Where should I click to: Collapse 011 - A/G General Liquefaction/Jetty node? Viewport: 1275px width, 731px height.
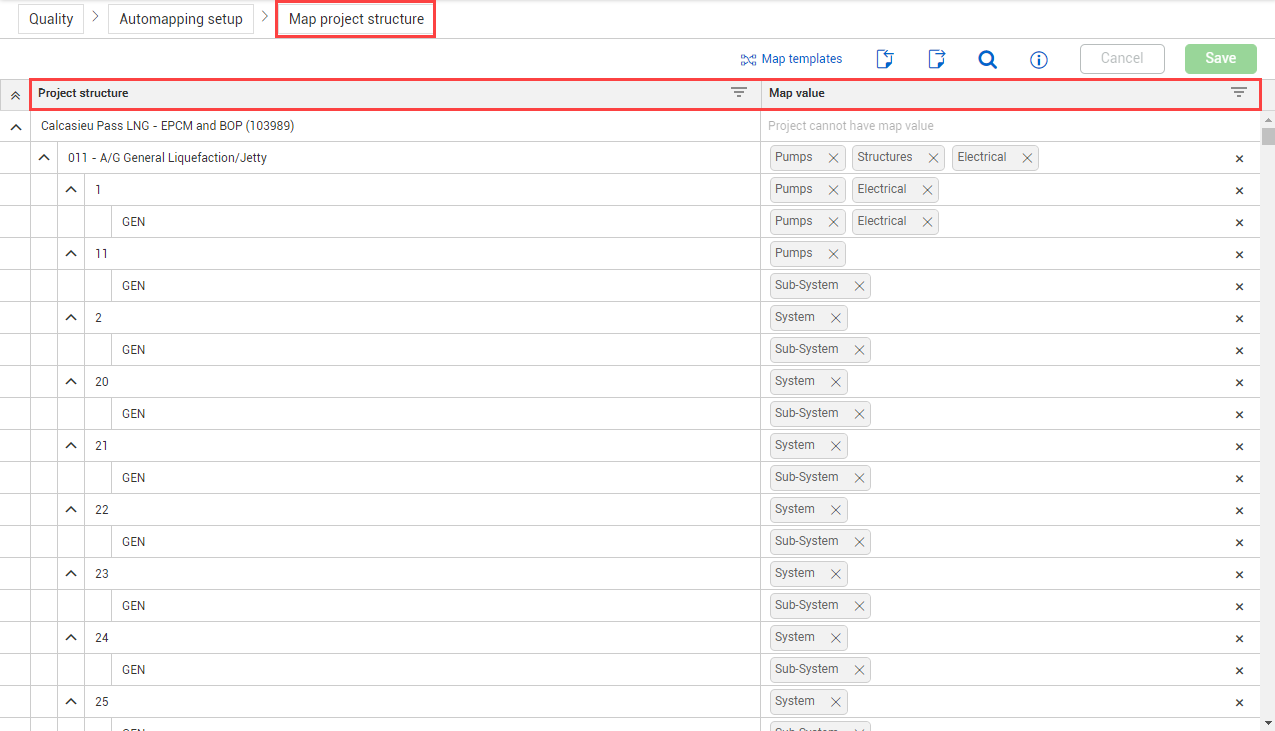[44, 158]
